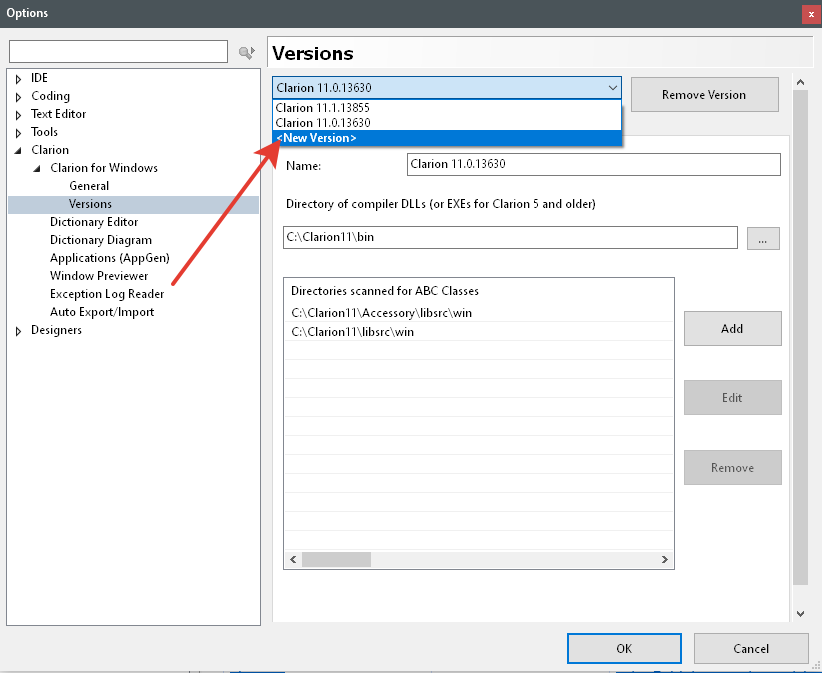The height and width of the screenshot is (673, 822).
Task: Choose Clarion 11.1.13855 in dropdown list
Action: coord(323,108)
